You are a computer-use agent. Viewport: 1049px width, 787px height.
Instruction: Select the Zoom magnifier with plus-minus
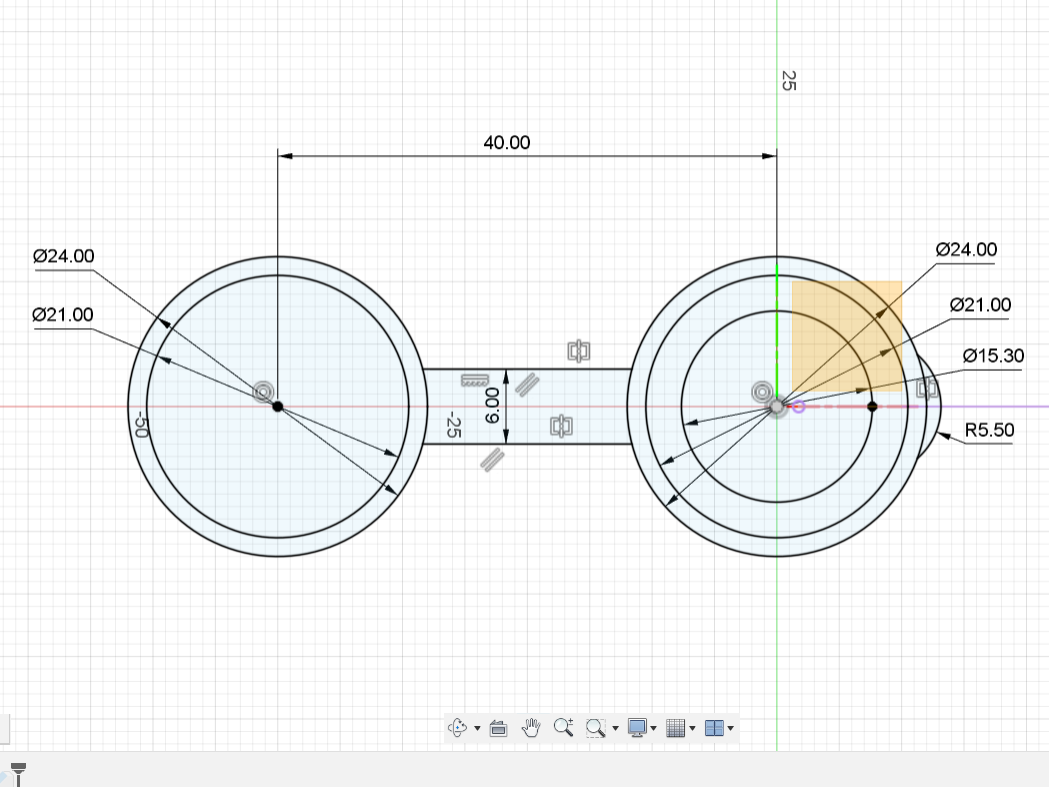563,729
